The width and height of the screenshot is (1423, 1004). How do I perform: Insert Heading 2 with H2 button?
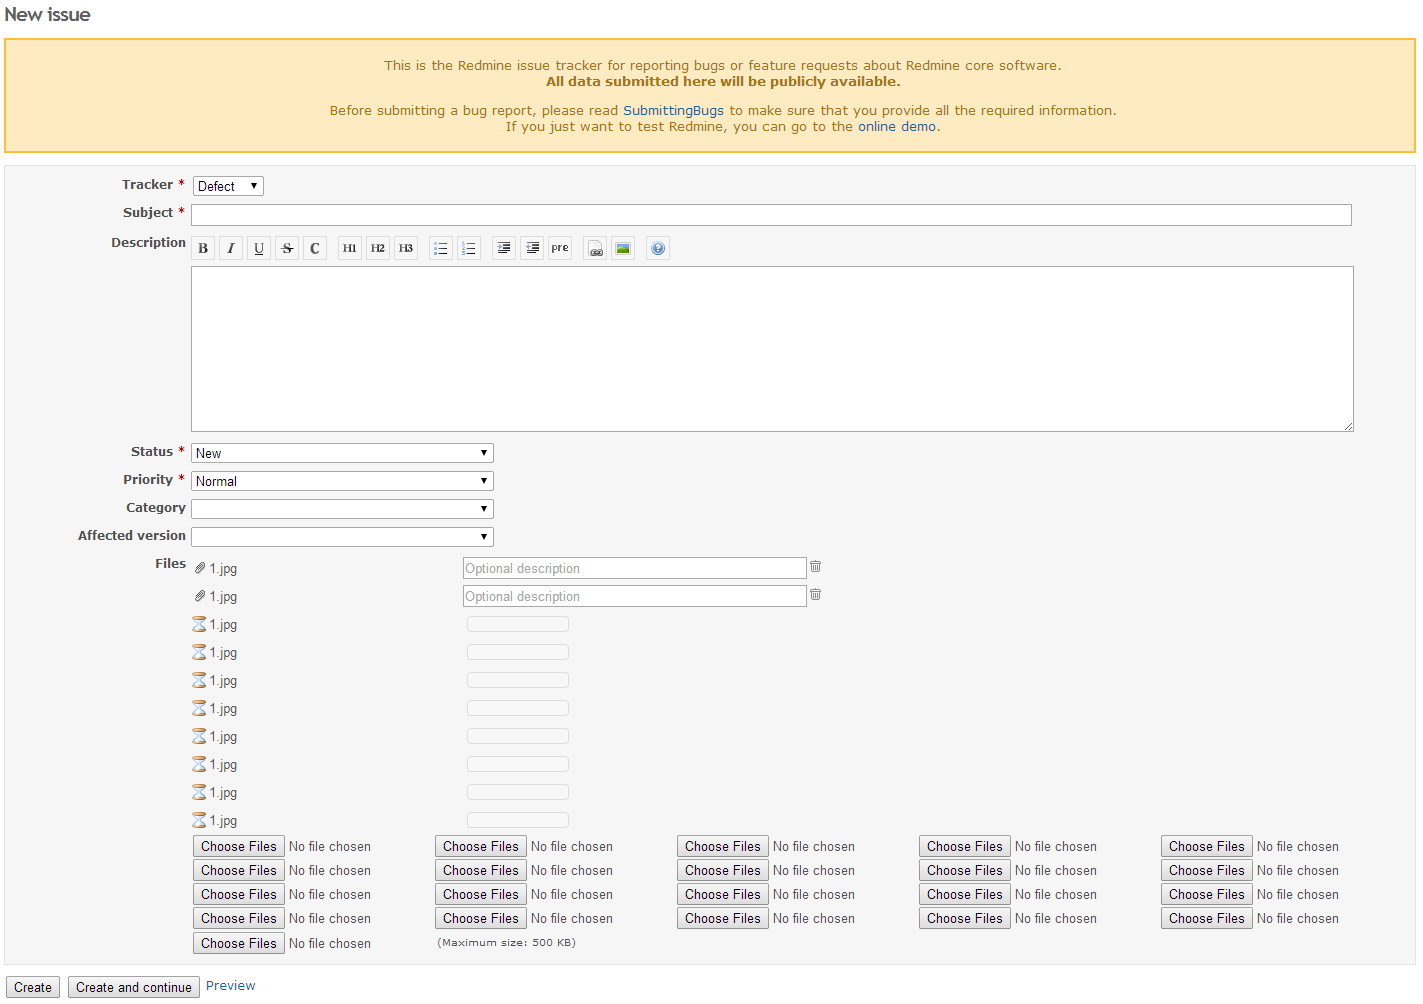(378, 248)
